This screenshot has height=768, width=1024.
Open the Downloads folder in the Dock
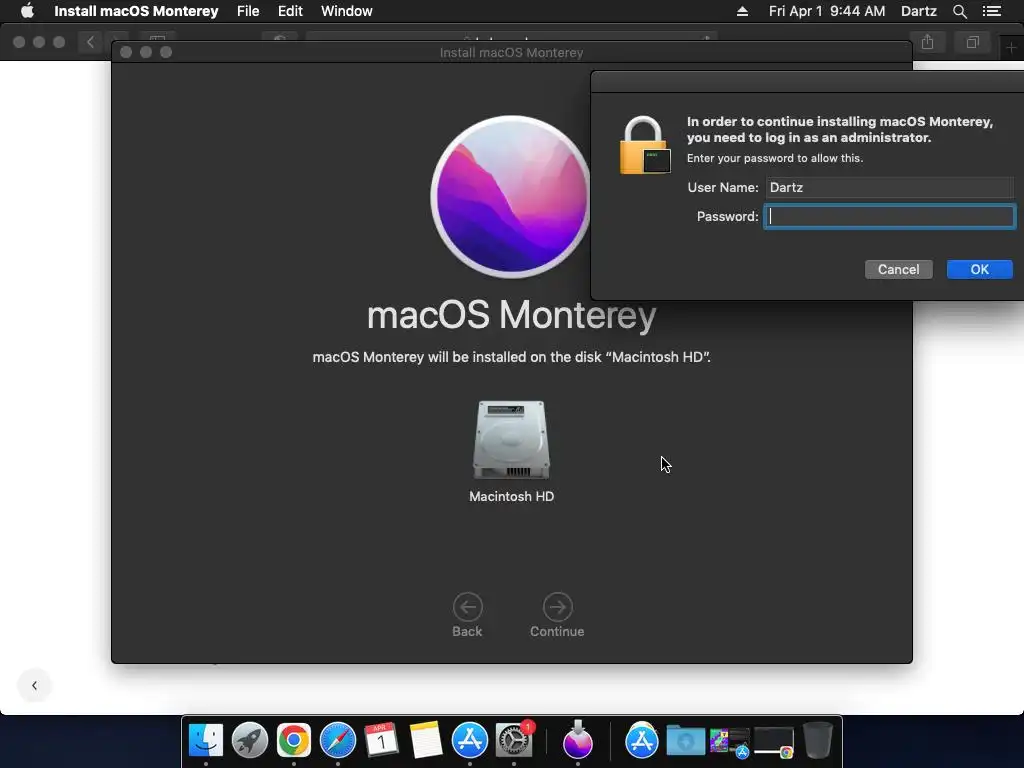686,741
